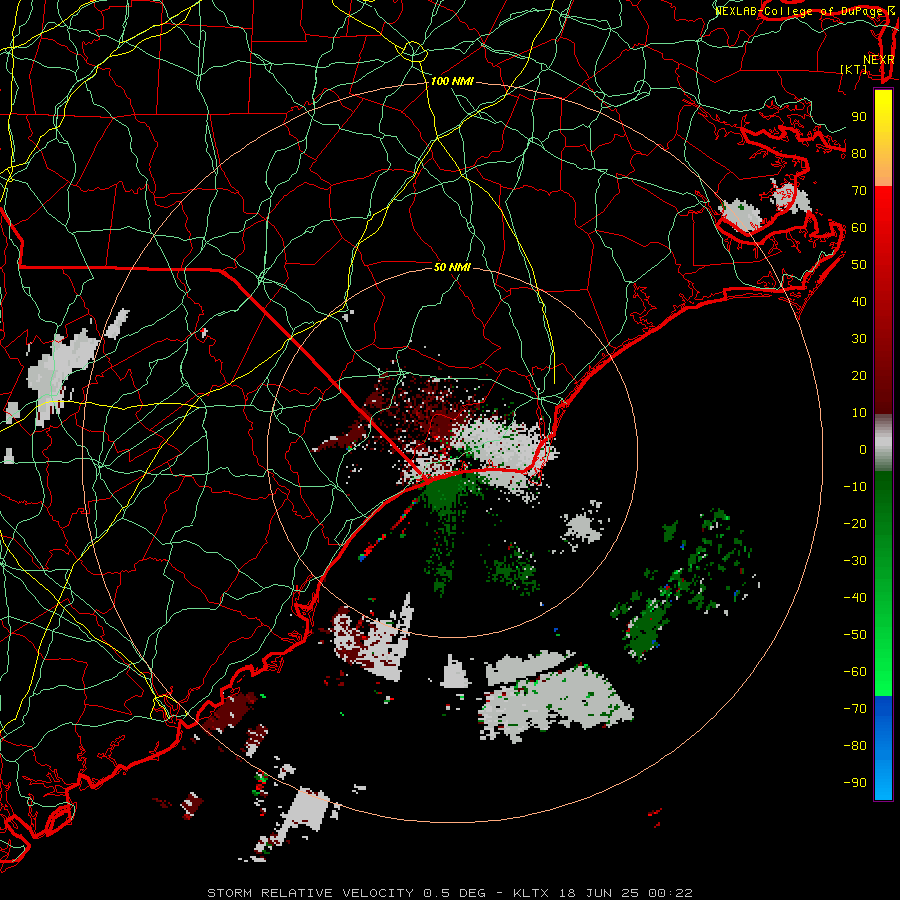Image resolution: width=900 pixels, height=900 pixels.
Task: Select the -90 value on velocity scale
Action: tap(855, 783)
